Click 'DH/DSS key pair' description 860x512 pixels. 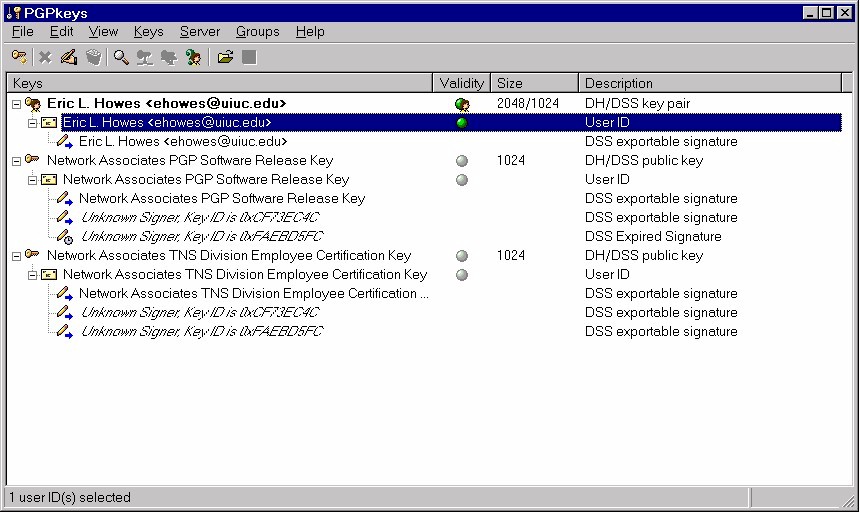[x=637, y=104]
